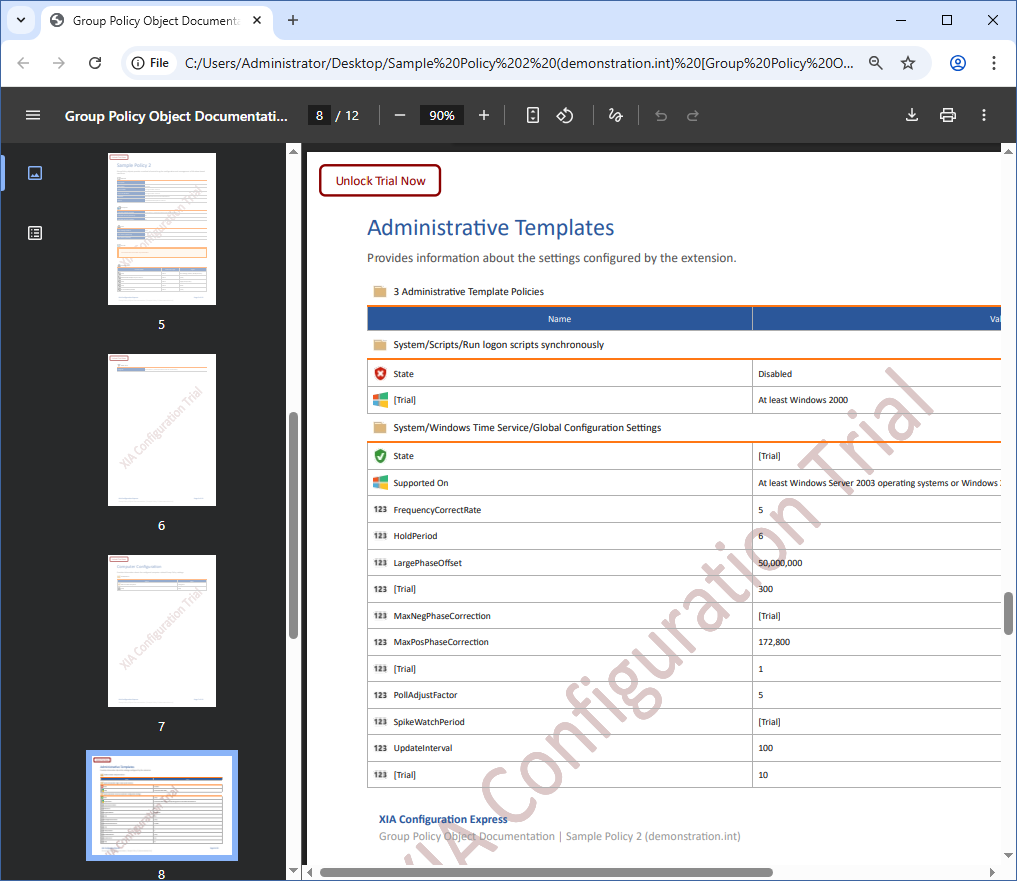Open page 5 thumbnail
This screenshot has width=1017, height=881.
tap(162, 229)
